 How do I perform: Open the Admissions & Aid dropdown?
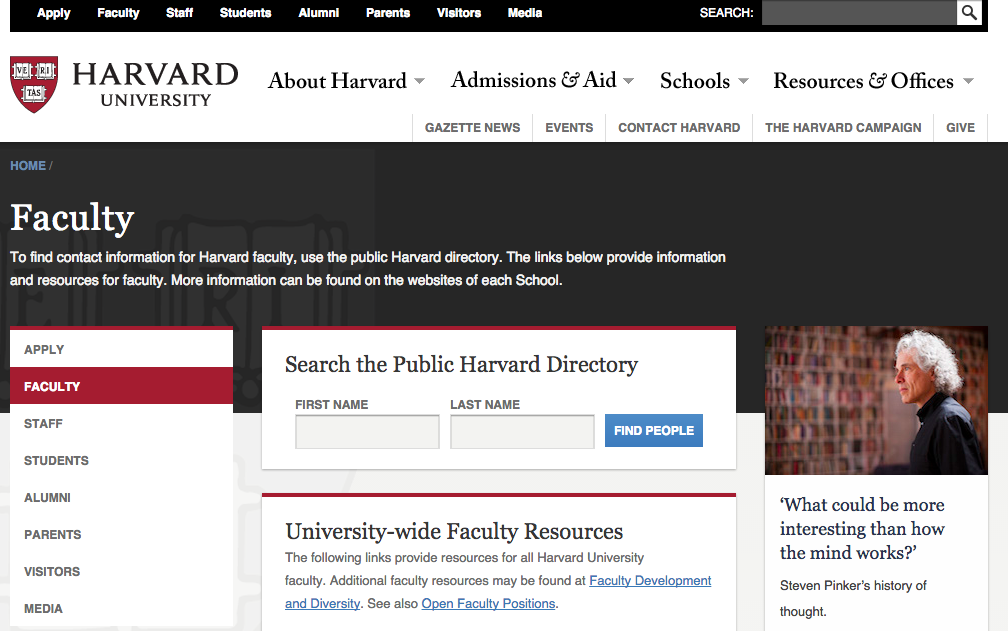coord(542,81)
